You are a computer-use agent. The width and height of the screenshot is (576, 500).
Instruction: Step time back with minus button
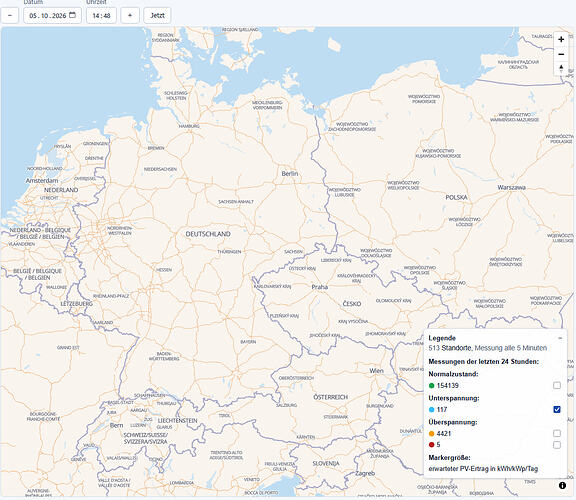click(x=10, y=15)
